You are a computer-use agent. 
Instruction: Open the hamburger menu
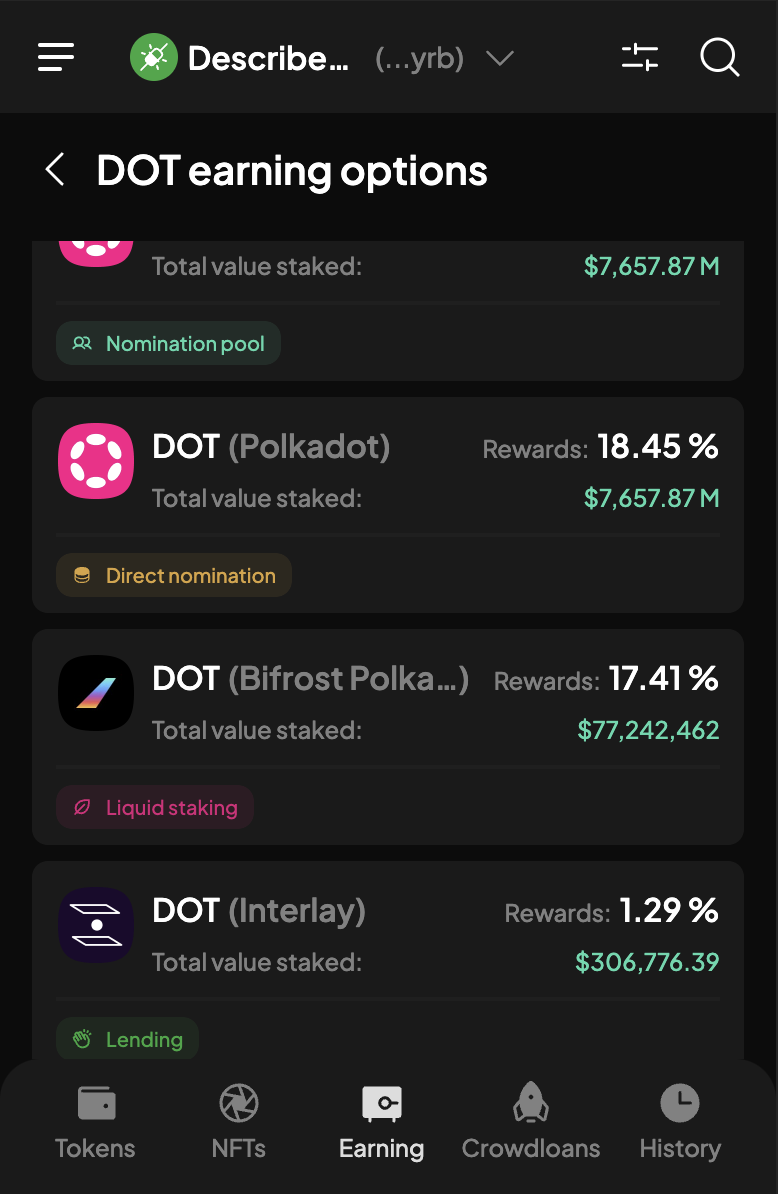click(x=56, y=57)
